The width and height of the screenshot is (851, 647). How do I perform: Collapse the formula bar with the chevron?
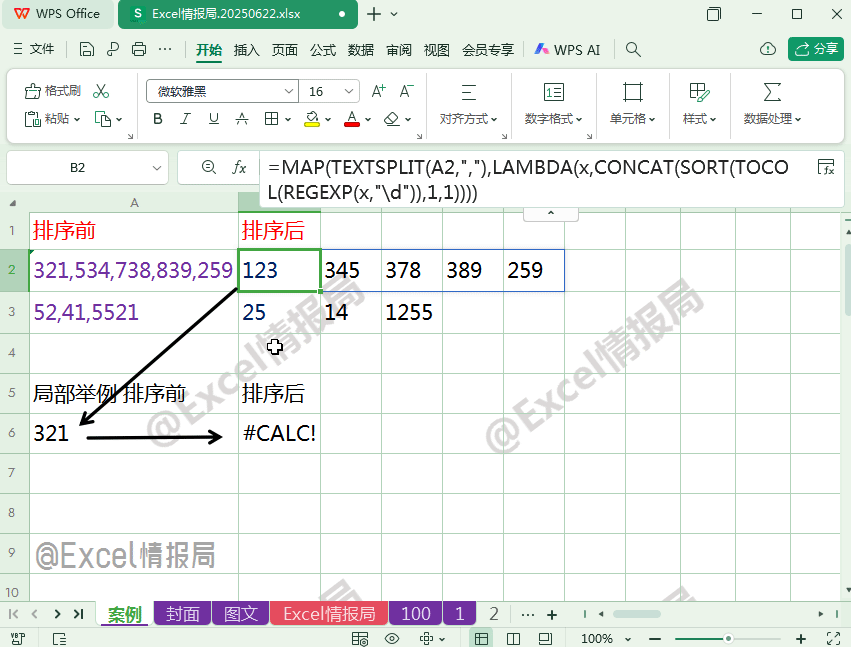click(551, 213)
